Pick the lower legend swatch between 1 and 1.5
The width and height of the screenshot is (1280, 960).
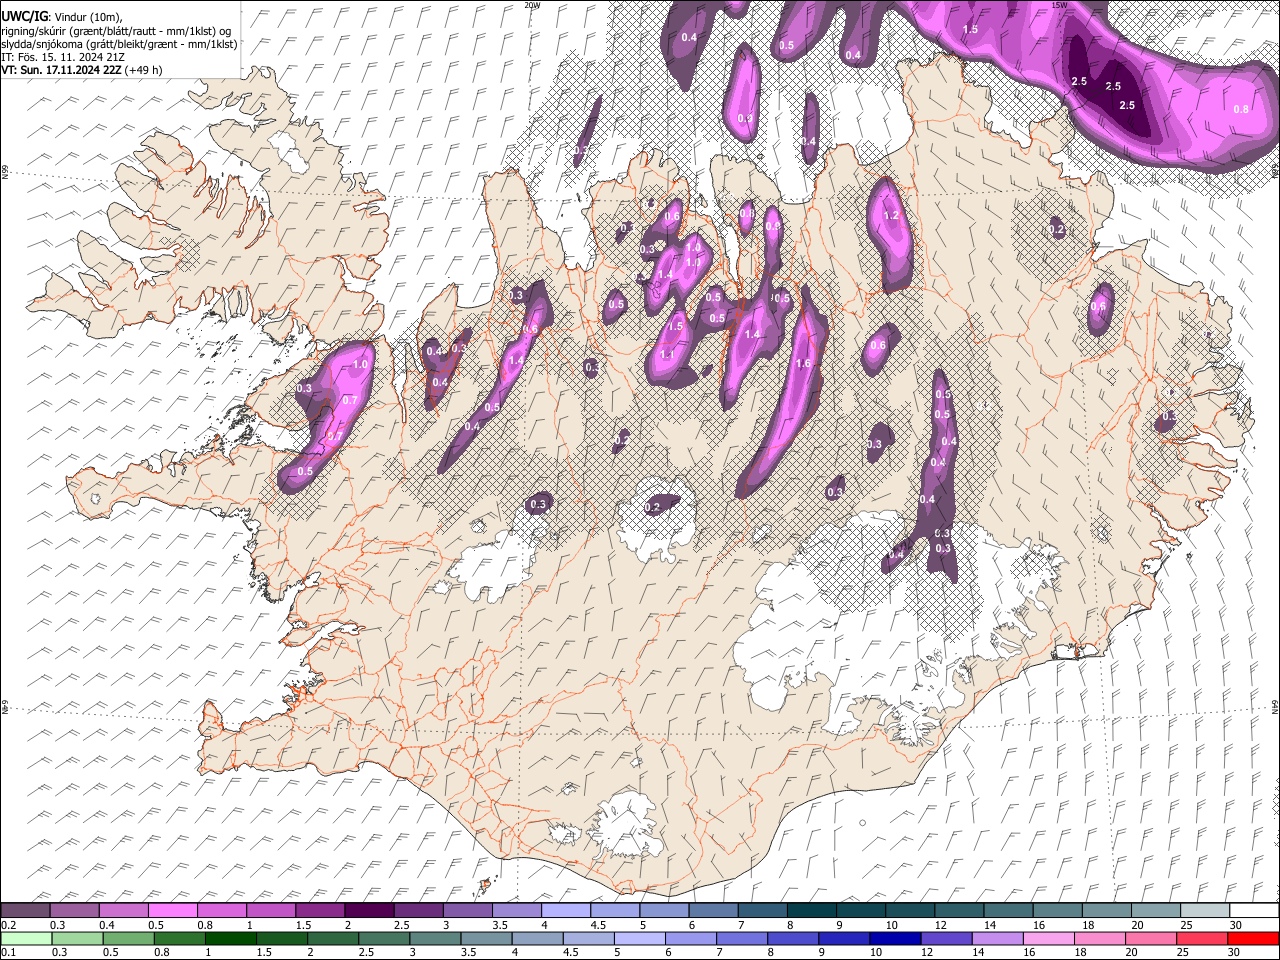click(x=232, y=938)
